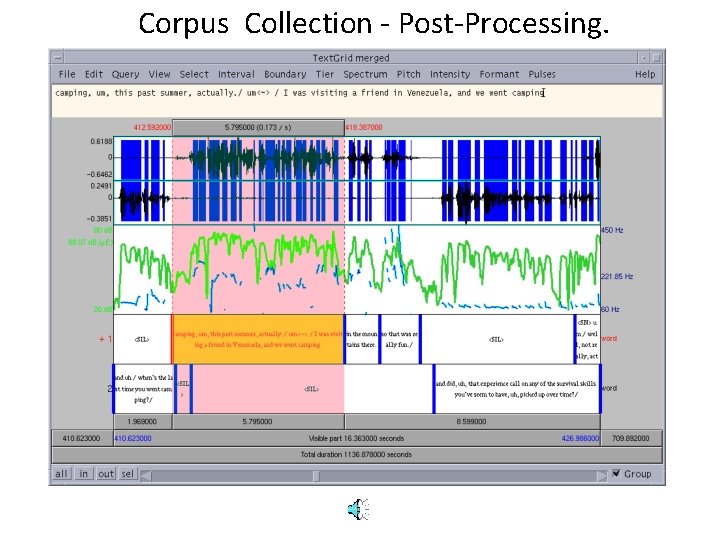The image size is (720, 540).
Task: Open the Select menu
Action: [x=194, y=74]
